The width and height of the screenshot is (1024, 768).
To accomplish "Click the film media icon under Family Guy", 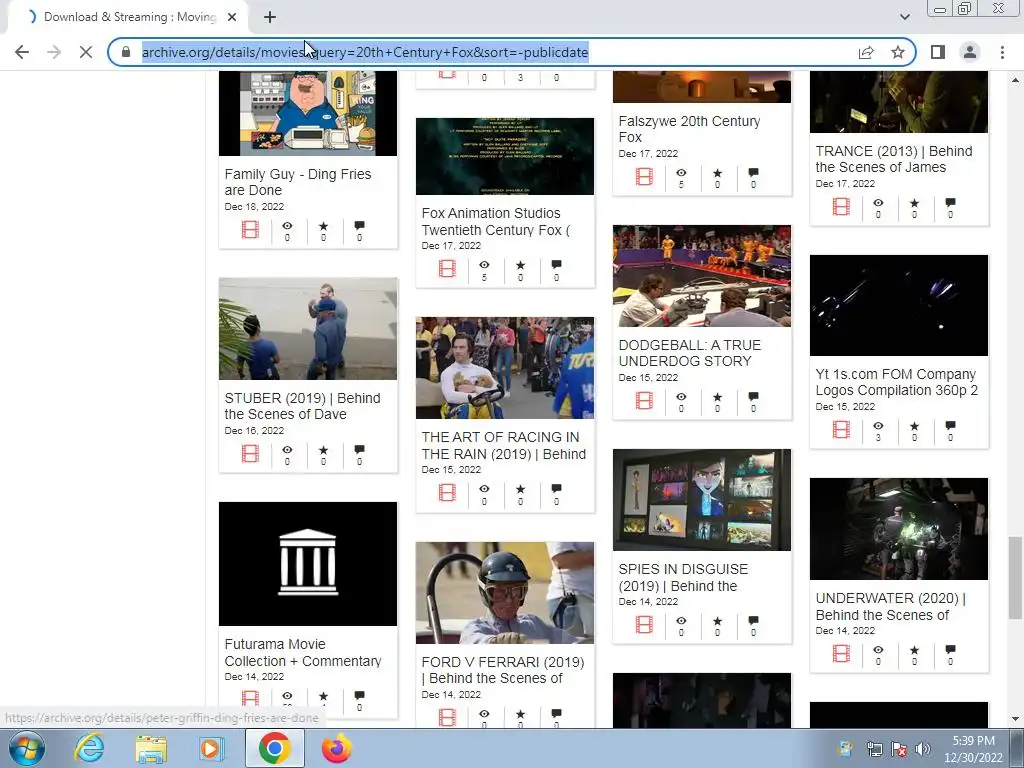I will (250, 230).
